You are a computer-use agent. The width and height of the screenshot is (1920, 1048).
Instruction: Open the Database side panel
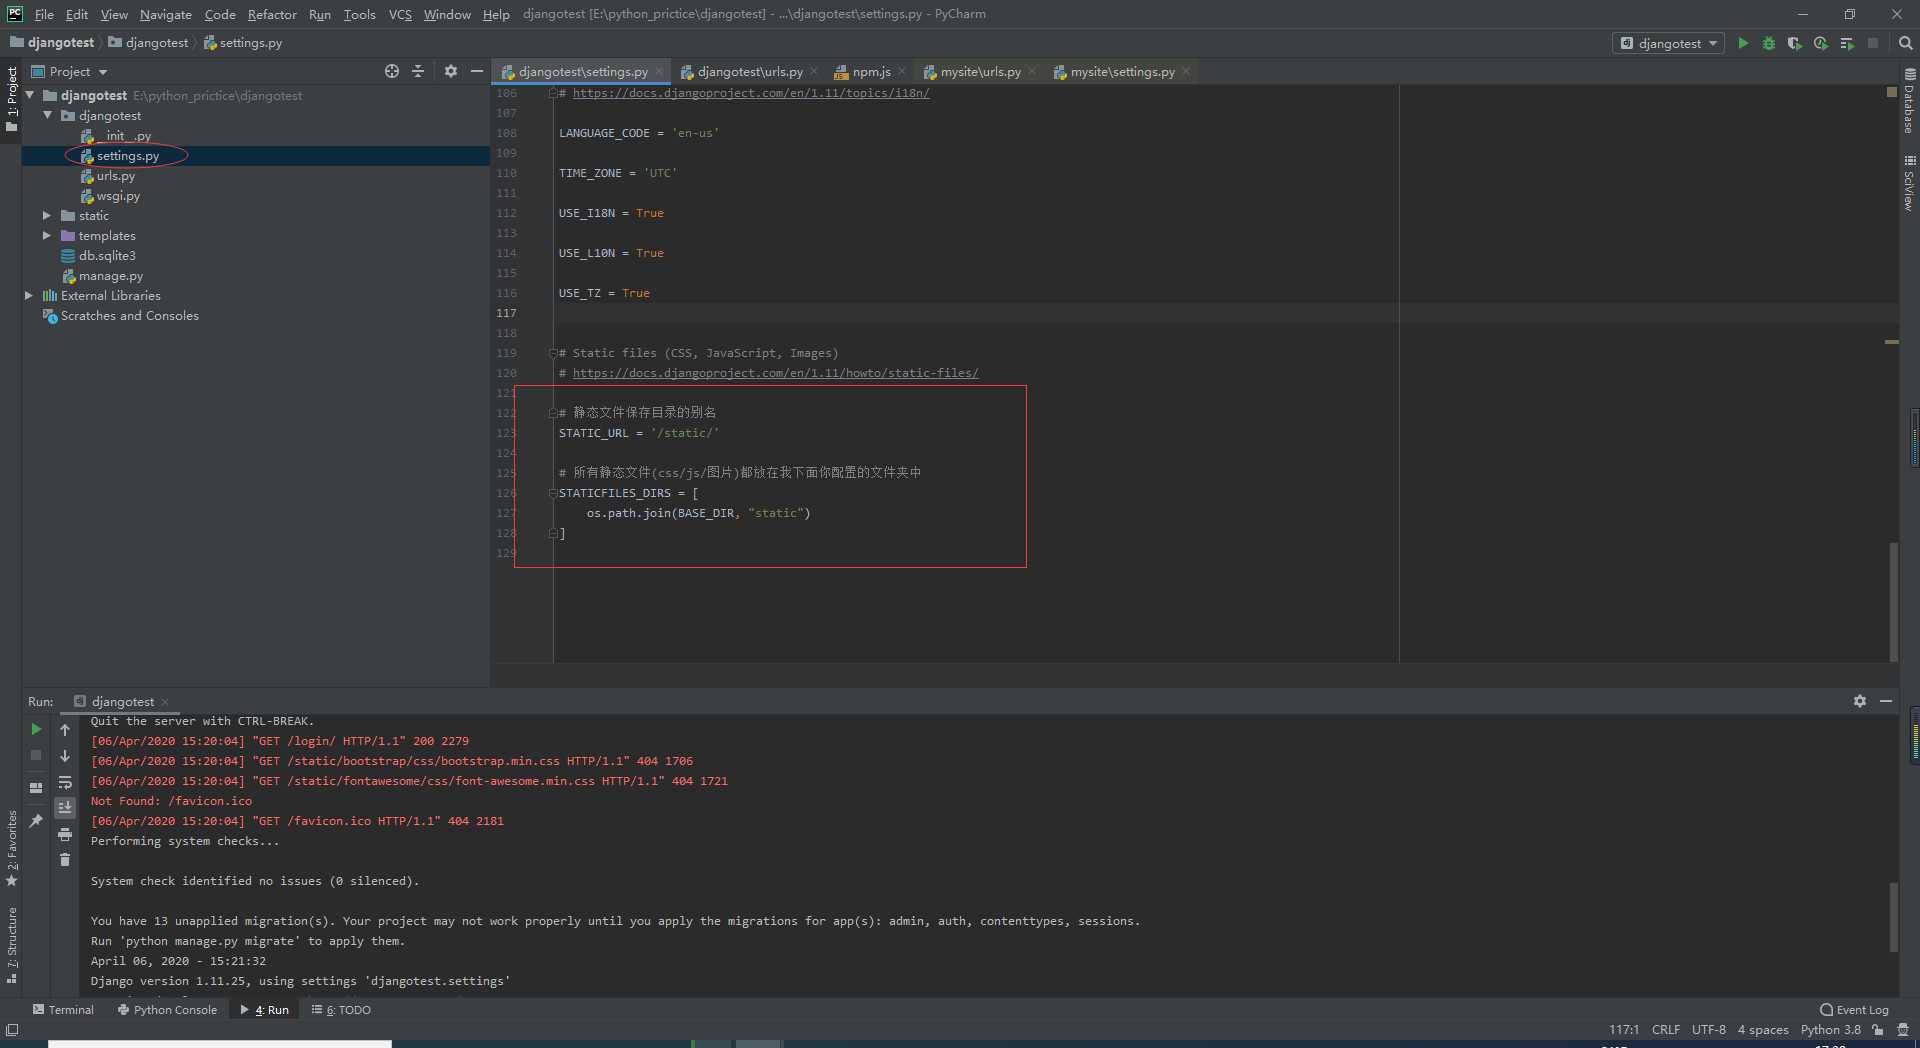(1909, 101)
